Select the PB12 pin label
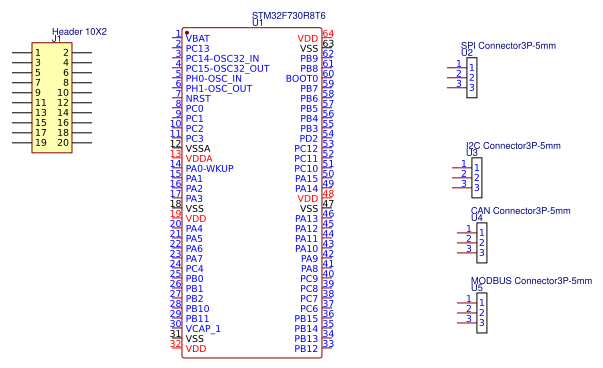603x368 pixels. click(x=306, y=348)
